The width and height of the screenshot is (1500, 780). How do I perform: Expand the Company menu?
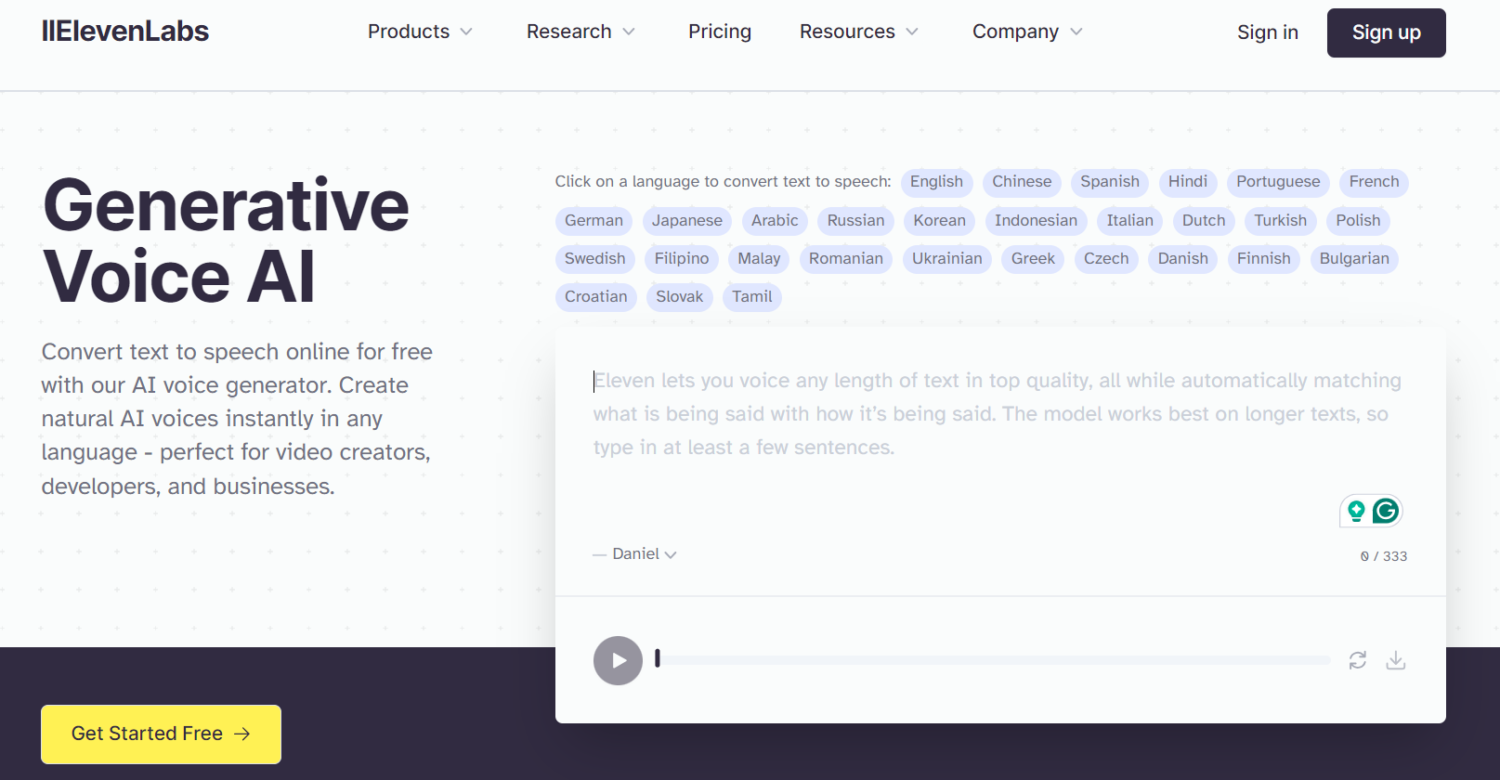pos(1027,32)
